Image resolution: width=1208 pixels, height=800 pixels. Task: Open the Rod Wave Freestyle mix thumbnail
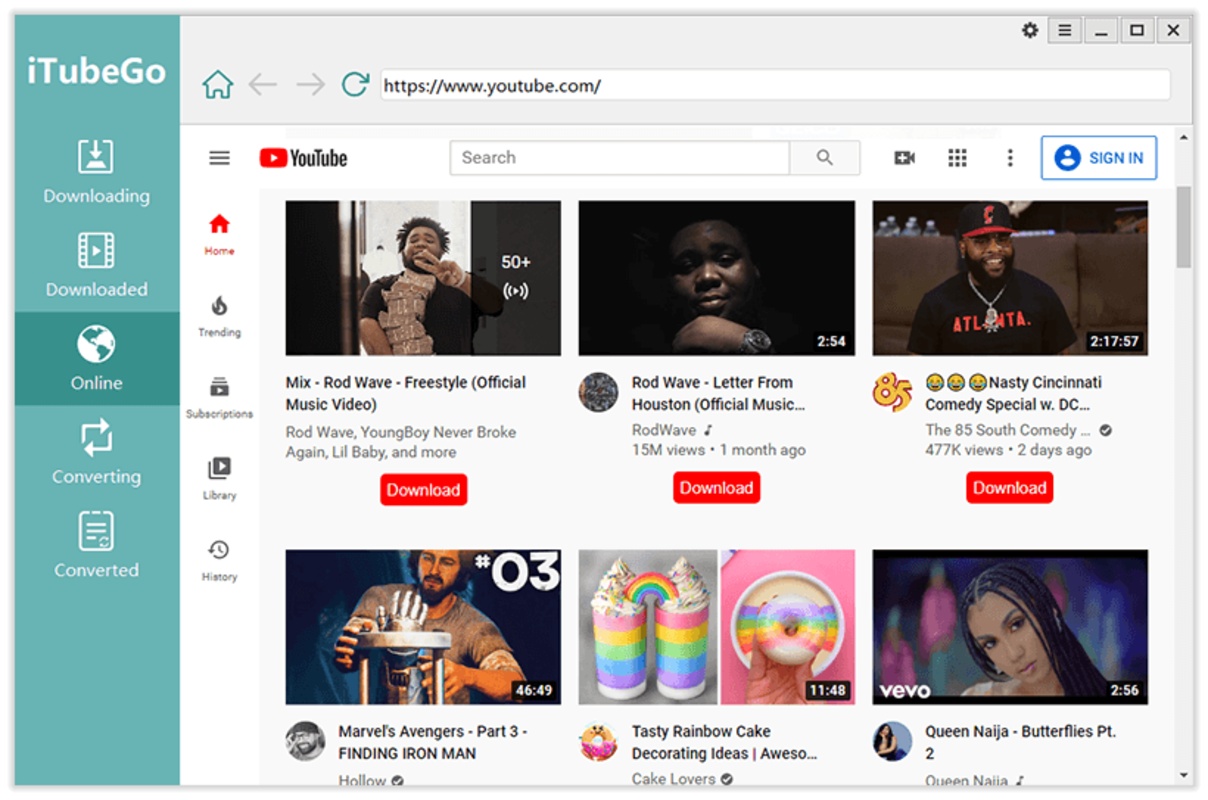point(423,278)
